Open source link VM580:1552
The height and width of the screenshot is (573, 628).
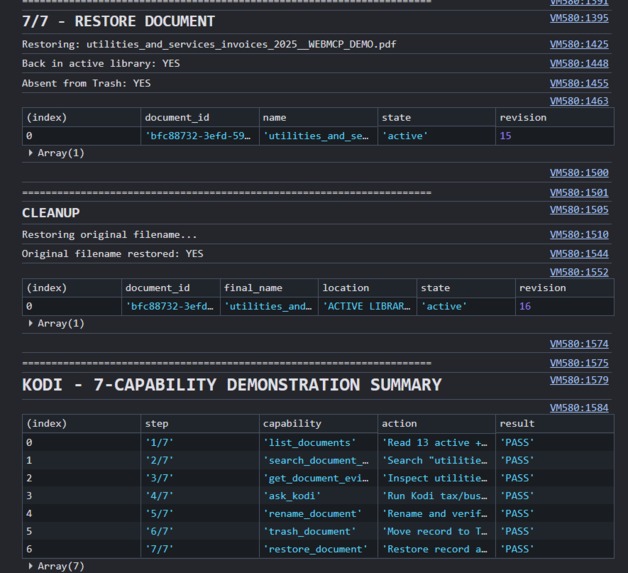(x=579, y=272)
